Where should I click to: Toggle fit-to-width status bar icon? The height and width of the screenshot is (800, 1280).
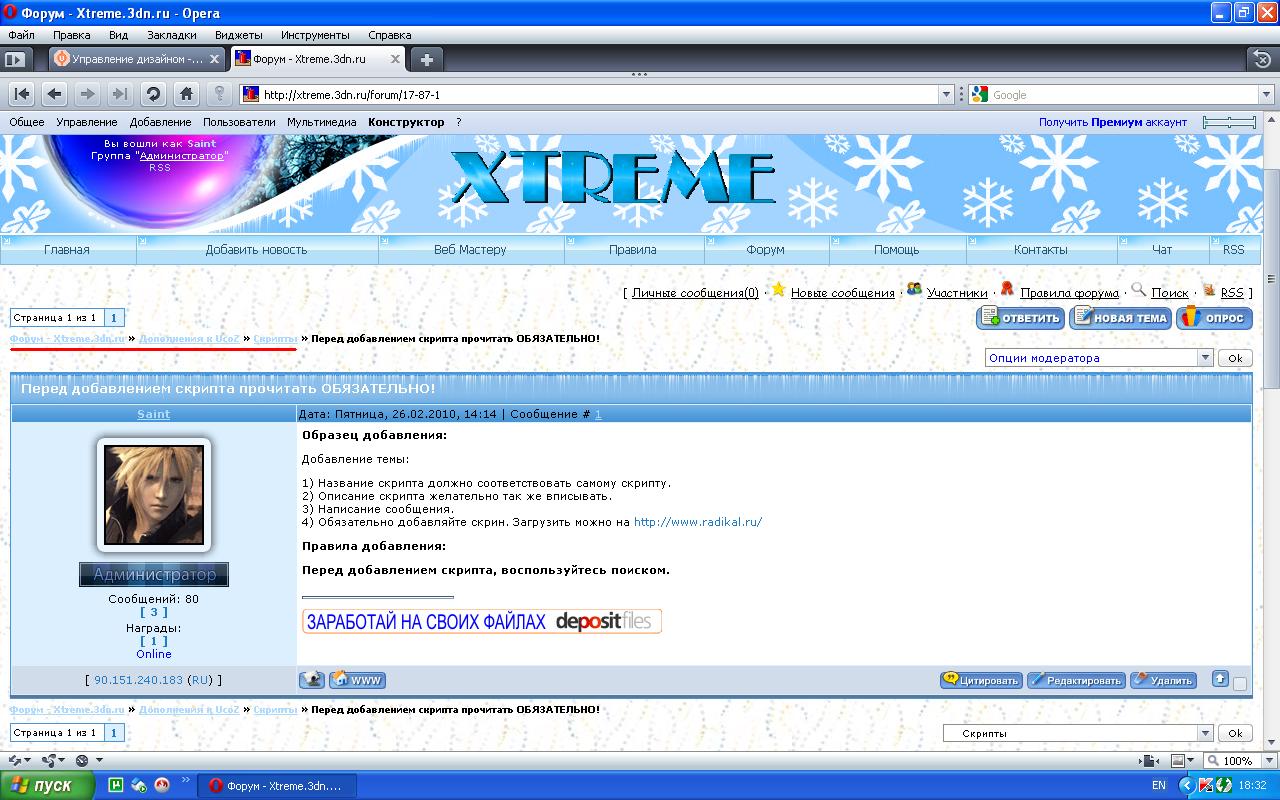(1150, 761)
